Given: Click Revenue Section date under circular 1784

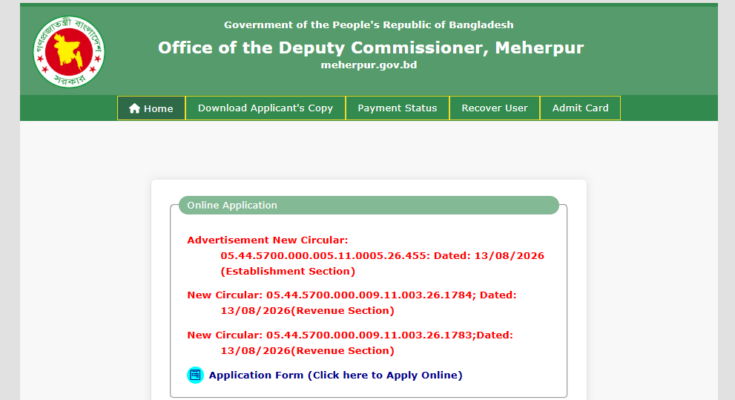Looking at the screenshot, I should 308,310.
